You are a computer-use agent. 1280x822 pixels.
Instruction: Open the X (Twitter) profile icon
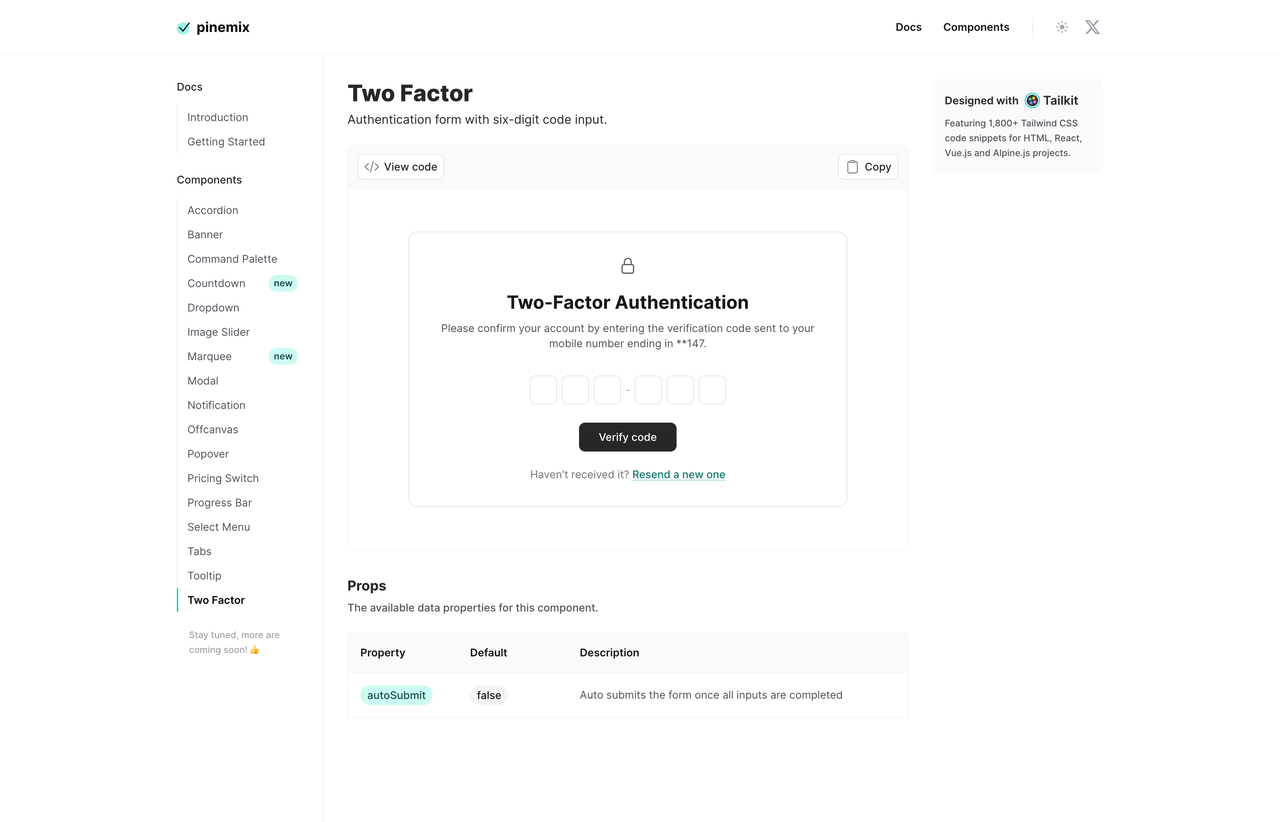[1092, 27]
